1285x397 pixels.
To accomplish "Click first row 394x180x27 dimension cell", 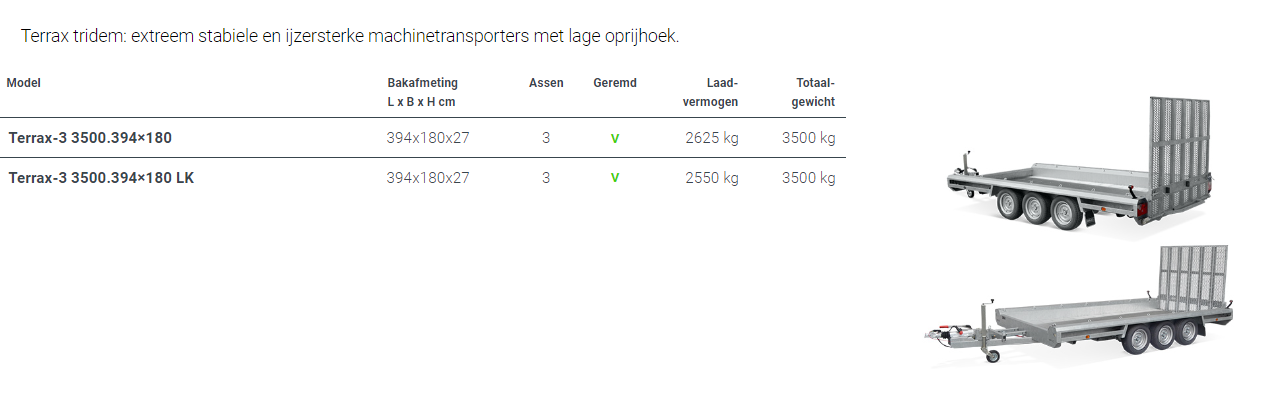I will point(428,138).
